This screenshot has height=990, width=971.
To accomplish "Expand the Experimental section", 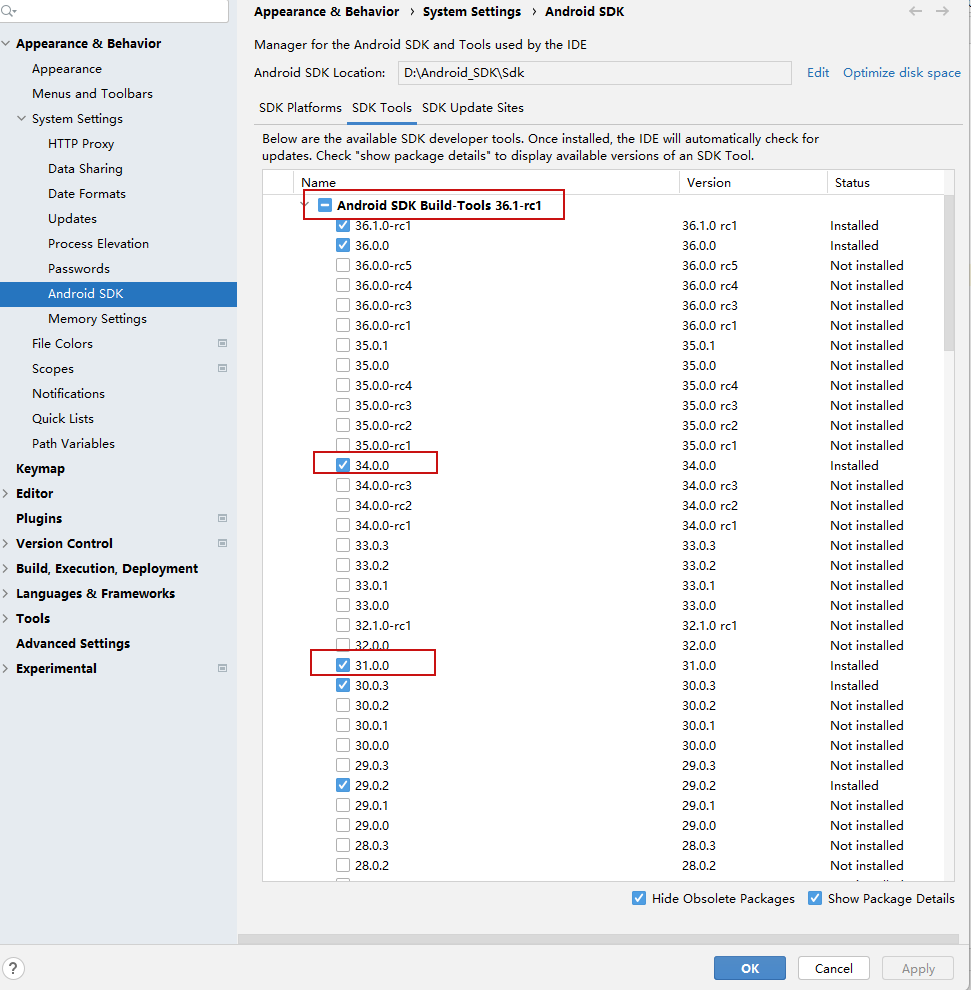I will click(6, 668).
